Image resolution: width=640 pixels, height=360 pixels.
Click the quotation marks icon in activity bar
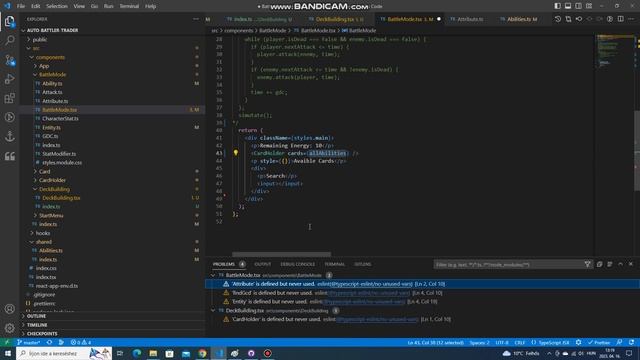tap(9, 156)
